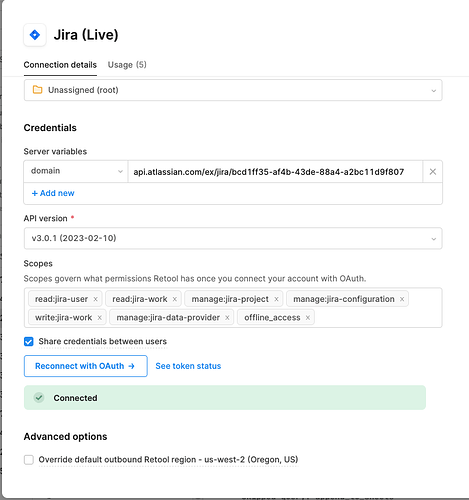
Task: Click the Connected status banner
Action: pyautogui.click(x=225, y=398)
